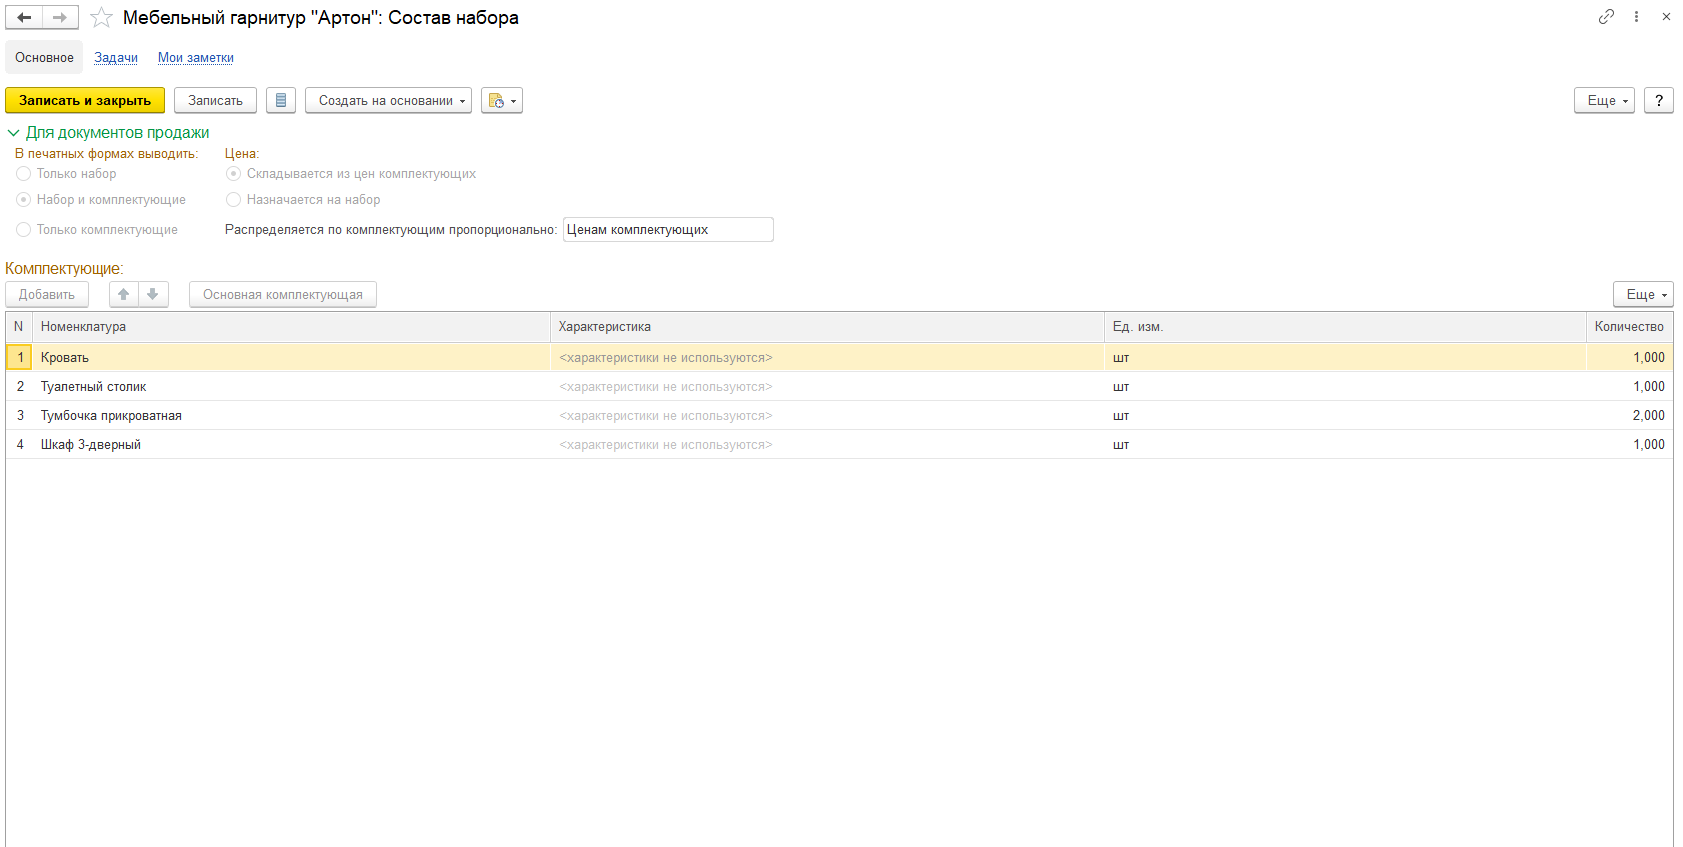Collapse the 'Для документов продажи' section
Screen dimensions: 1683x847
click(14, 133)
